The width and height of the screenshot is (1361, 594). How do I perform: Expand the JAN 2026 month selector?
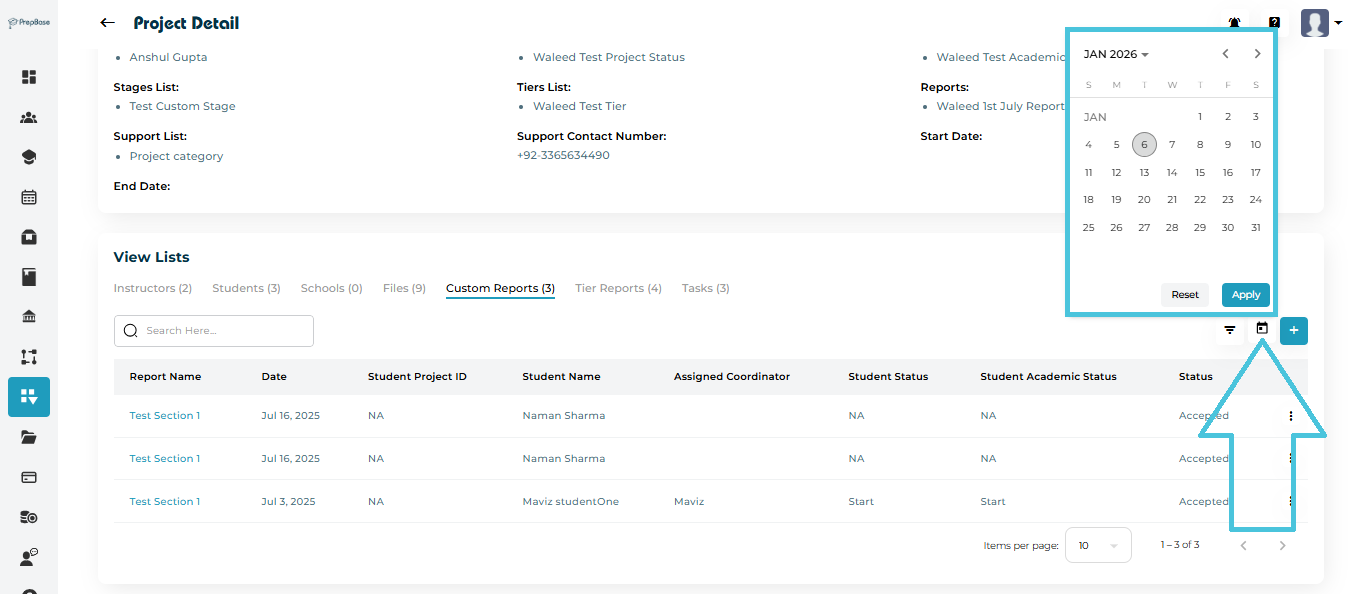1116,54
